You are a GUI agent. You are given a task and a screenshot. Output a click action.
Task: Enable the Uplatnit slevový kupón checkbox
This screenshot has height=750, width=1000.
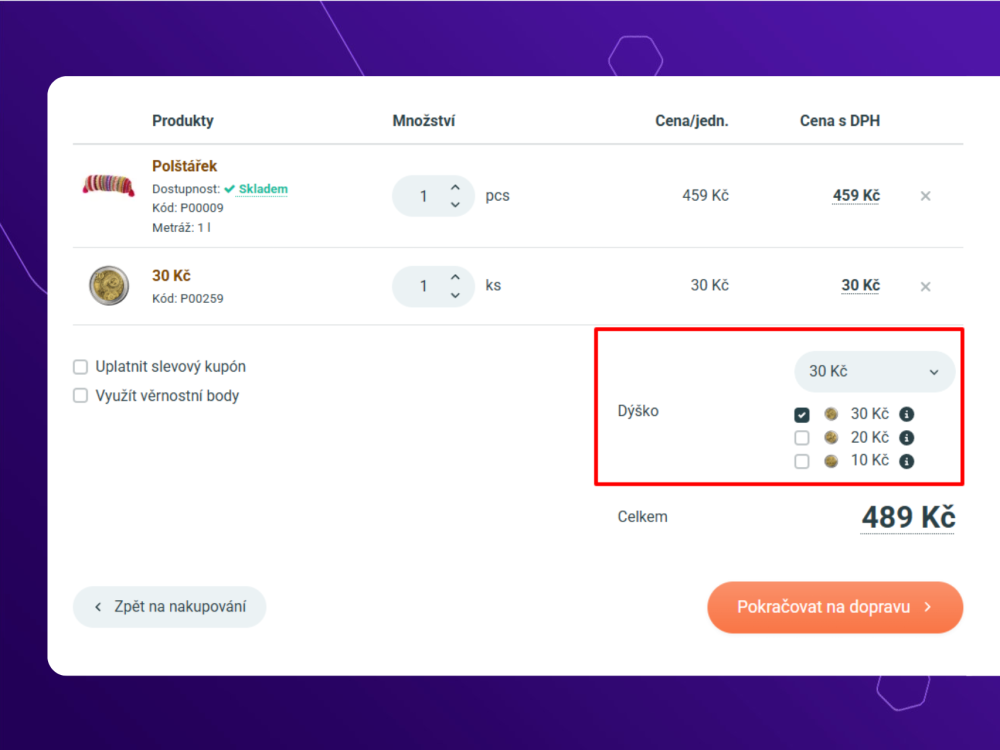click(x=80, y=367)
